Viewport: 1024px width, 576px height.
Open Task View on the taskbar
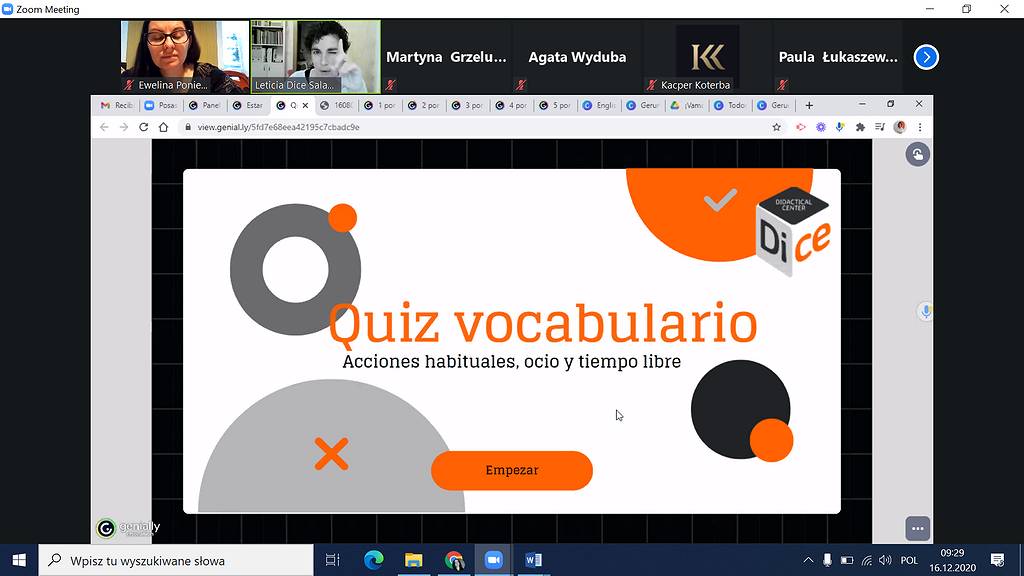click(332, 560)
